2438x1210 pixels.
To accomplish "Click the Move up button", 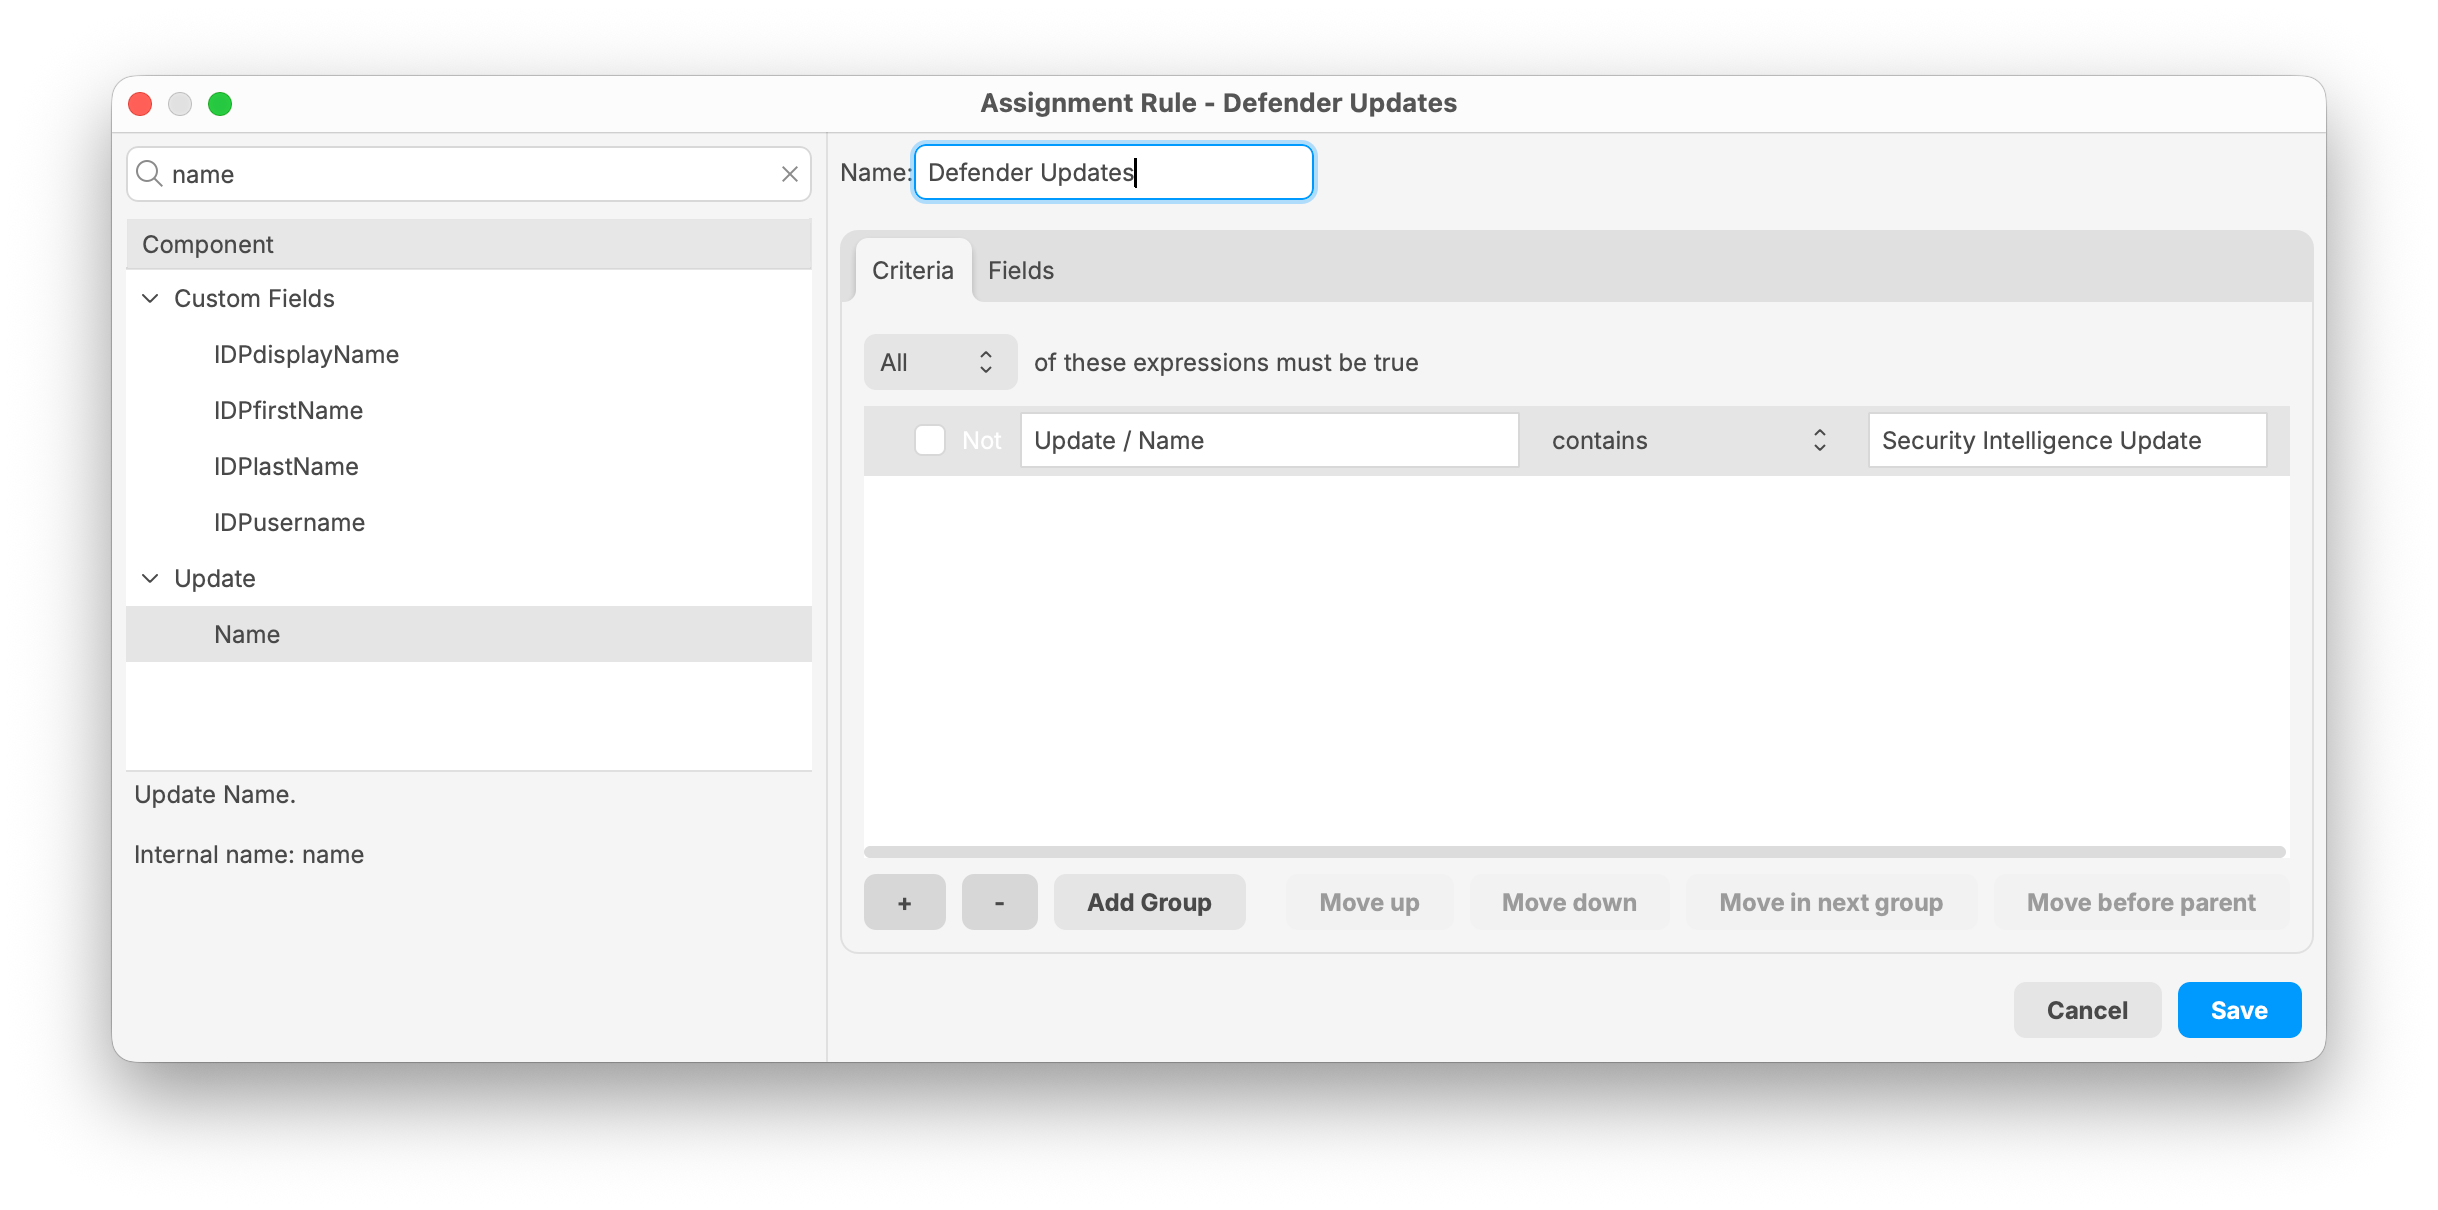I will [1369, 902].
